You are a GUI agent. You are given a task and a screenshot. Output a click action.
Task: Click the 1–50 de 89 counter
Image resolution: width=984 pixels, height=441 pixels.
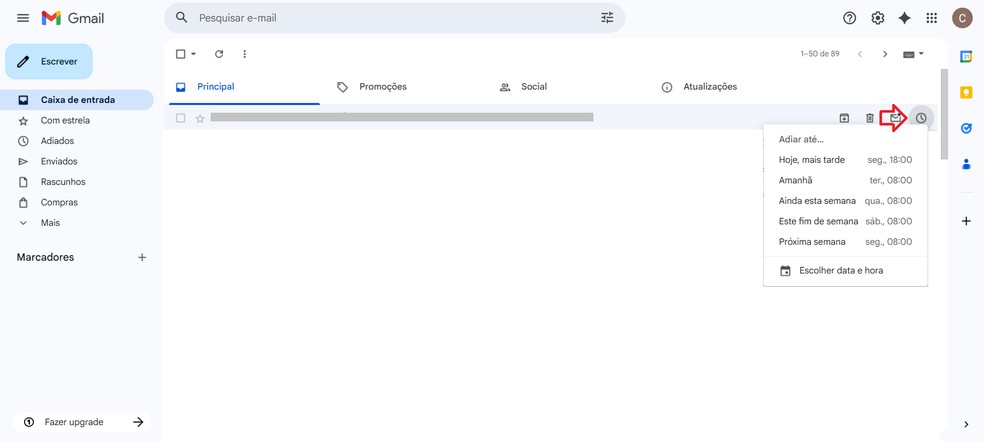[x=820, y=54]
